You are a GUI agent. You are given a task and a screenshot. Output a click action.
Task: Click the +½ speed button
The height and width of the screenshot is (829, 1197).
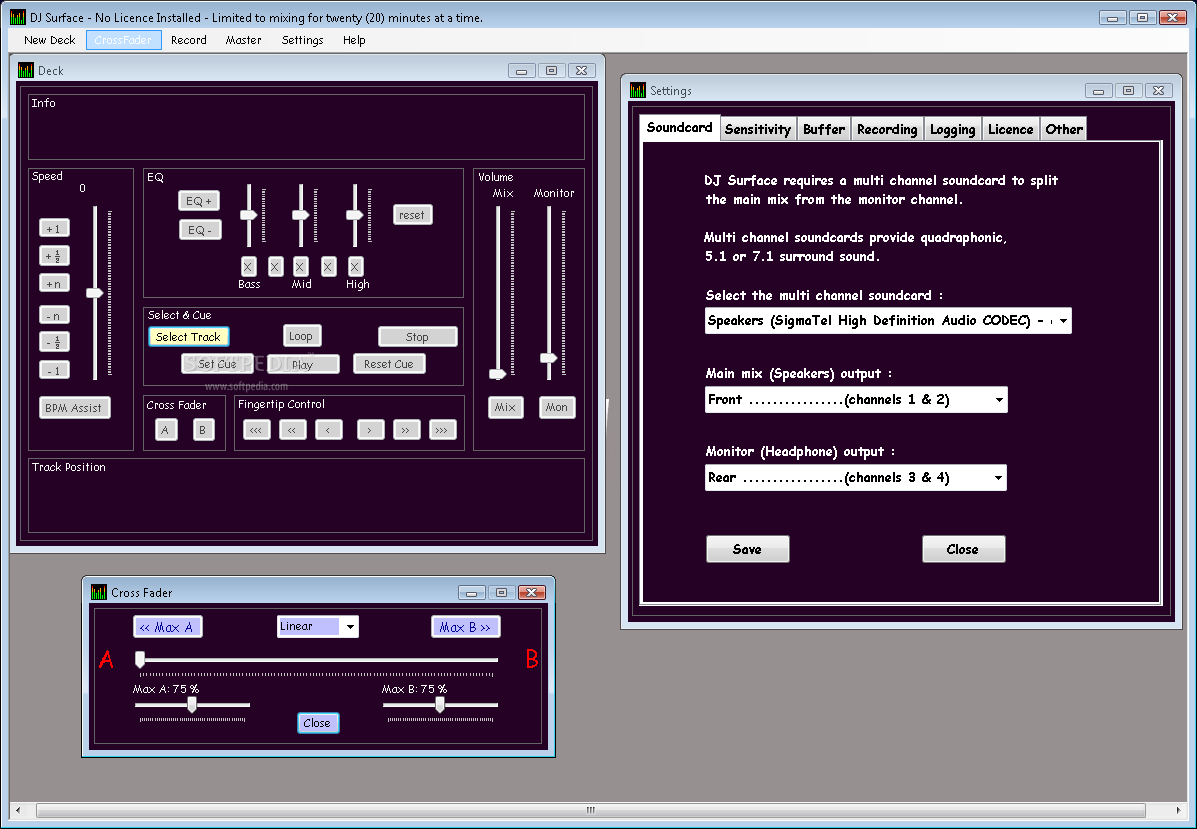click(x=53, y=256)
